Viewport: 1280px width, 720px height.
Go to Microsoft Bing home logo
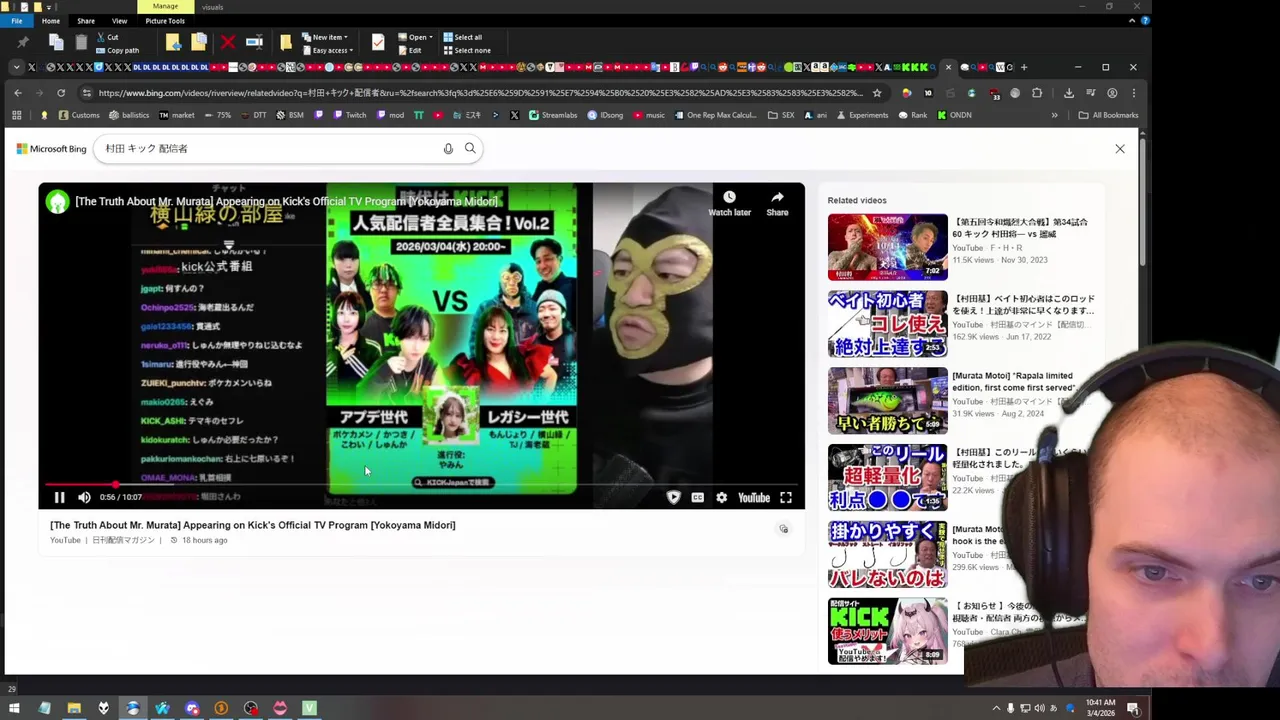pyautogui.click(x=52, y=148)
